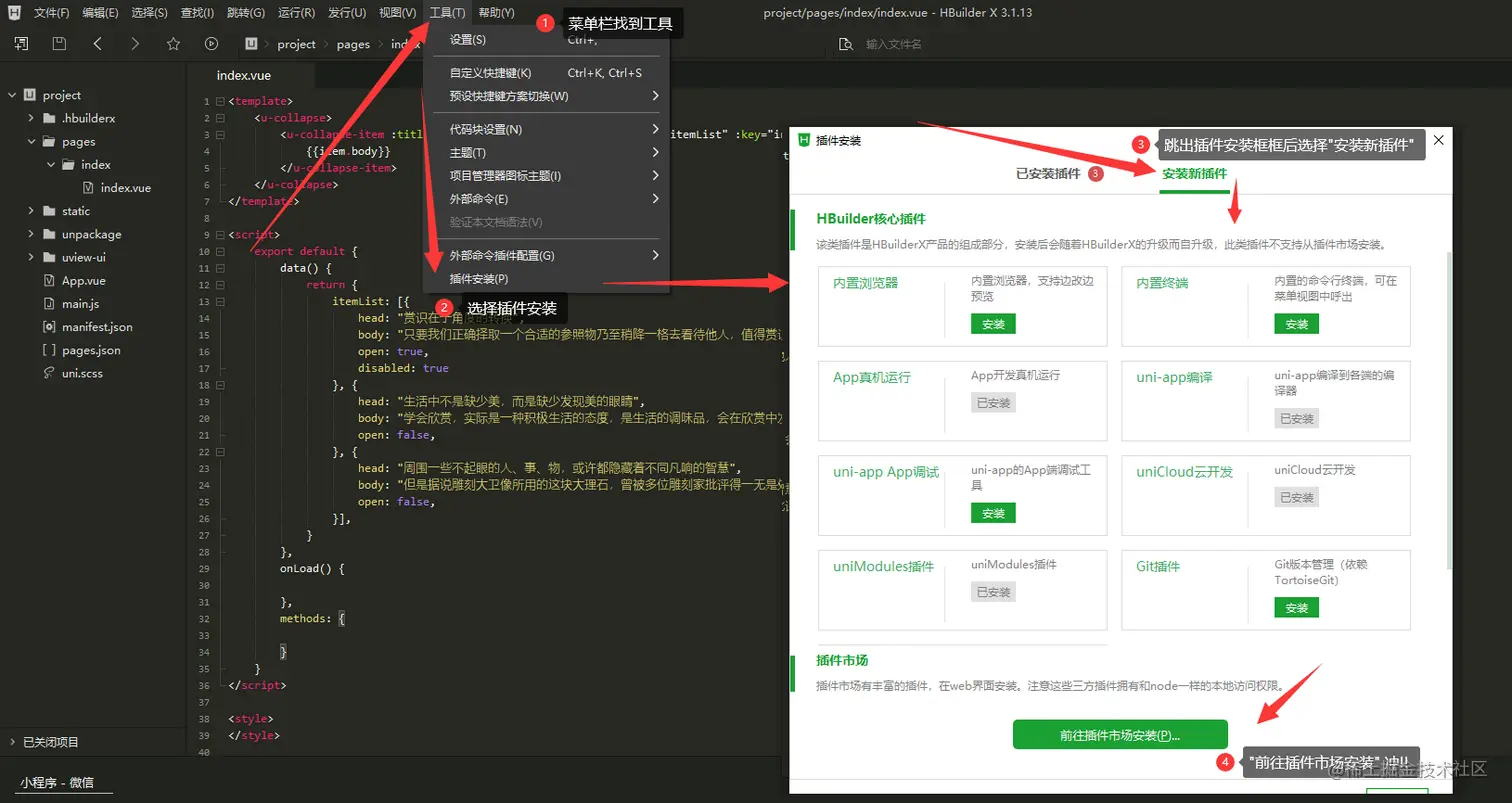The image size is (1512, 803).
Task: Open App.vue in the project tree
Action: click(74, 281)
